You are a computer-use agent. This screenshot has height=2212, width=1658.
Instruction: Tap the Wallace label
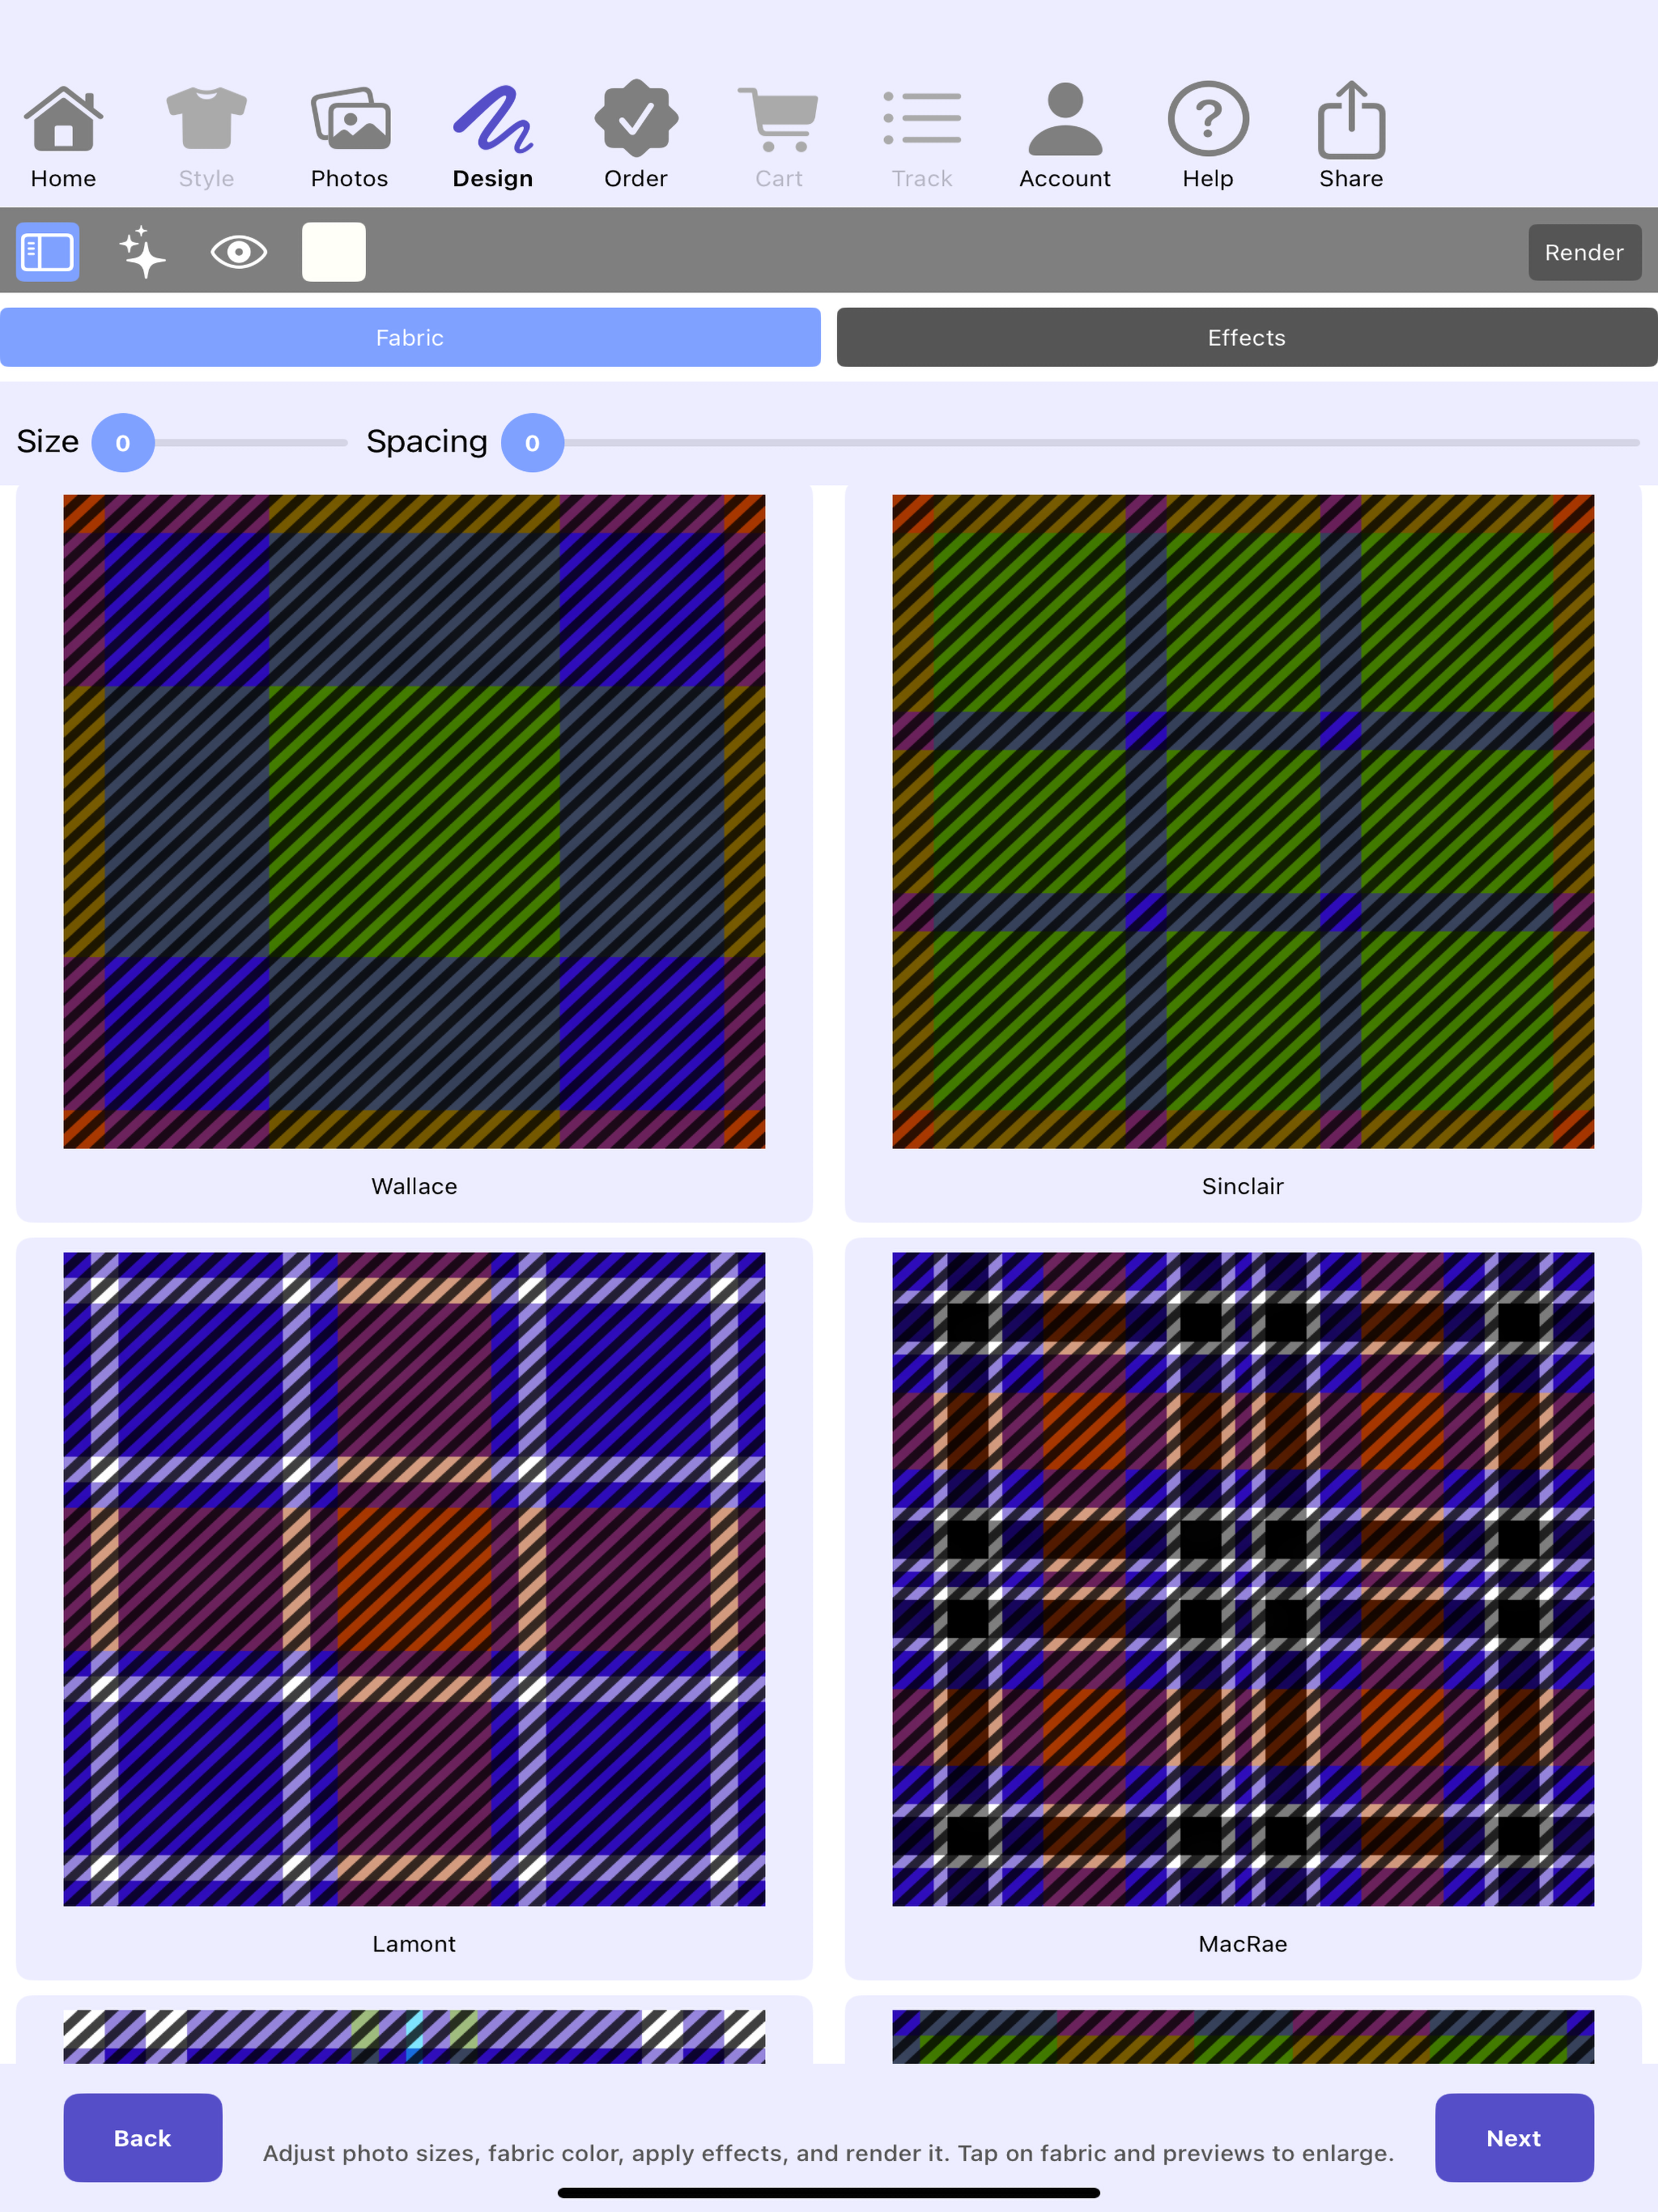click(414, 1186)
